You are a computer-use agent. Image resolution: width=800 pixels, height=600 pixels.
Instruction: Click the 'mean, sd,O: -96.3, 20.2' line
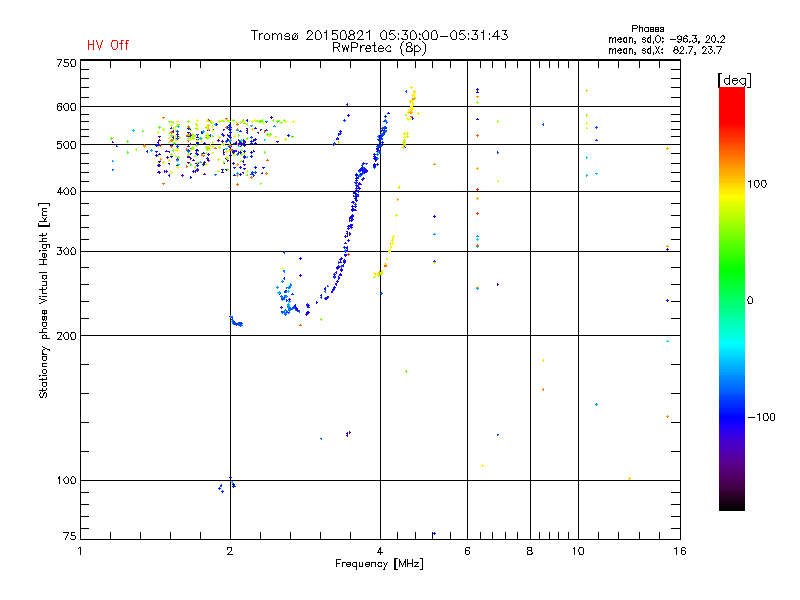tap(666, 39)
